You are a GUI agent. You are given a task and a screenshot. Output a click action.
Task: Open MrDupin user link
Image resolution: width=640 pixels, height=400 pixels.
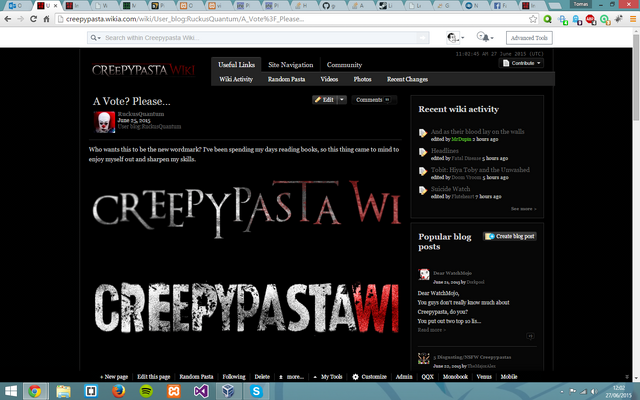(461, 139)
